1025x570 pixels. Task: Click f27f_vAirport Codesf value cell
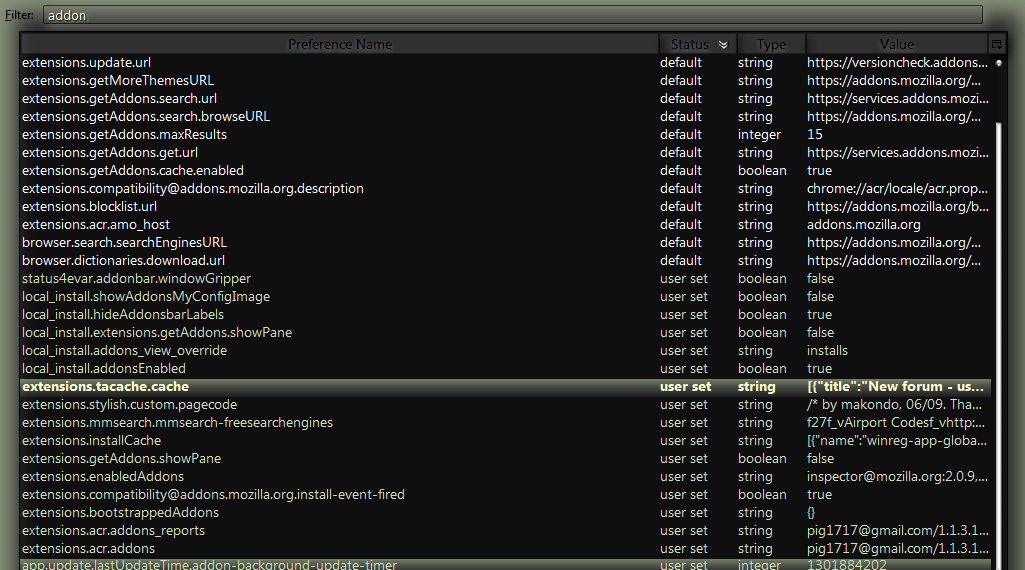896,422
